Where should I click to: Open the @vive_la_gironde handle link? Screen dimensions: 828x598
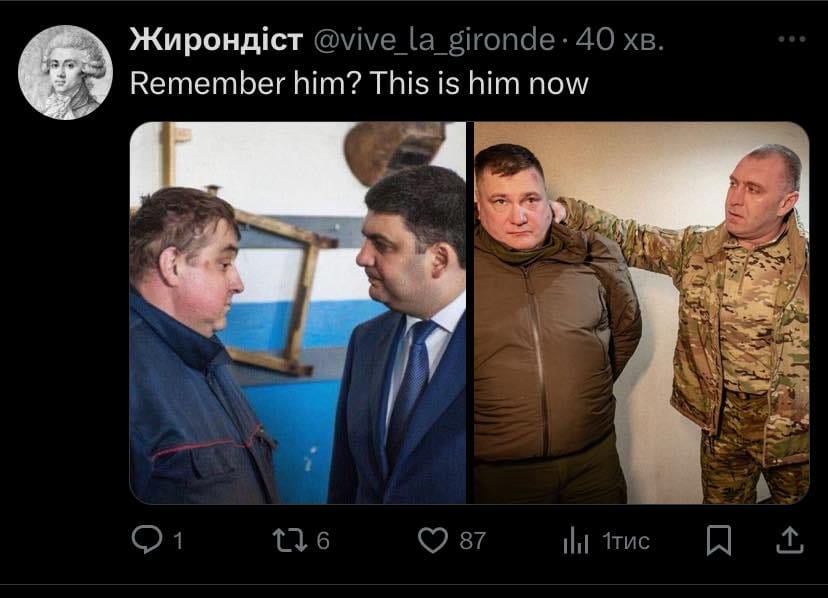coord(434,40)
